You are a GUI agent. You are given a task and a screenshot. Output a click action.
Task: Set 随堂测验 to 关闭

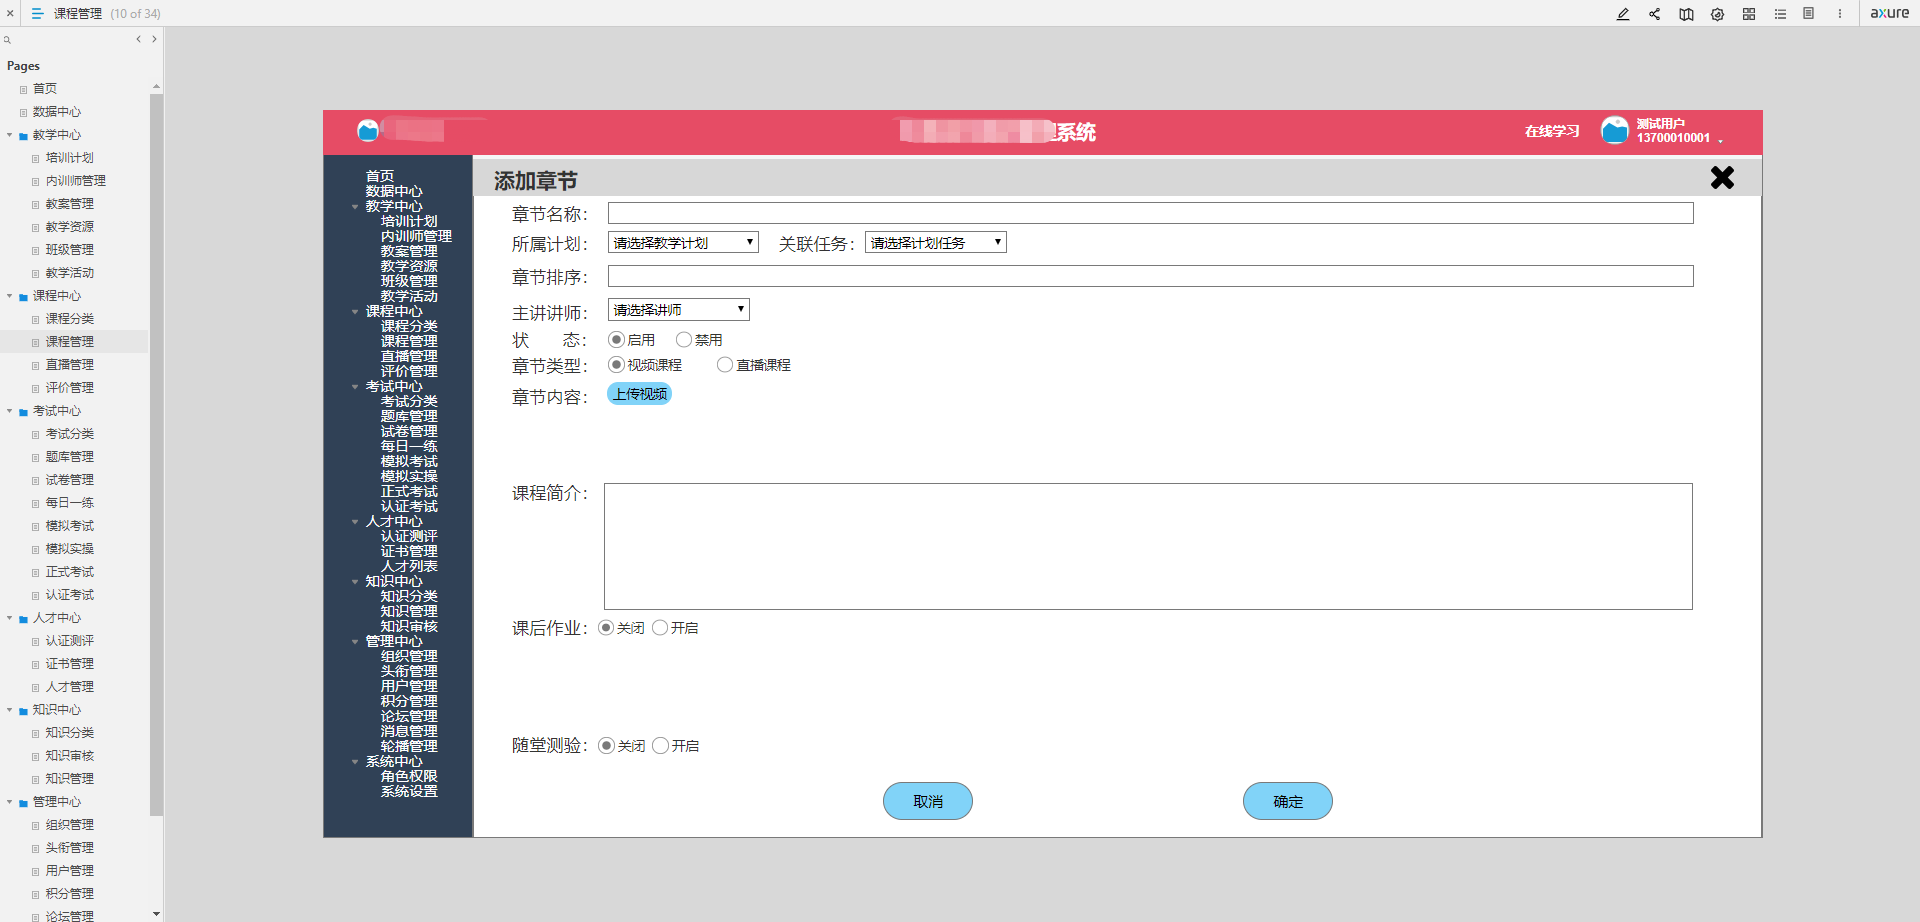pos(606,746)
